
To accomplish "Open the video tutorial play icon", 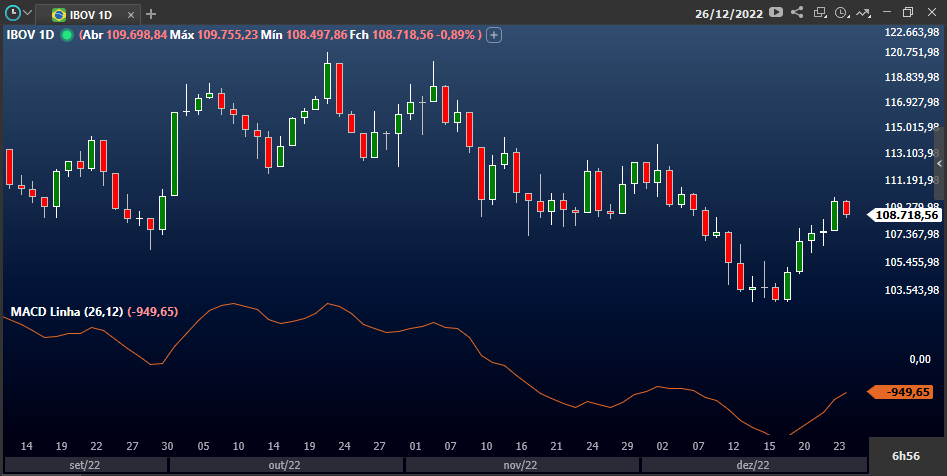I will coord(776,12).
